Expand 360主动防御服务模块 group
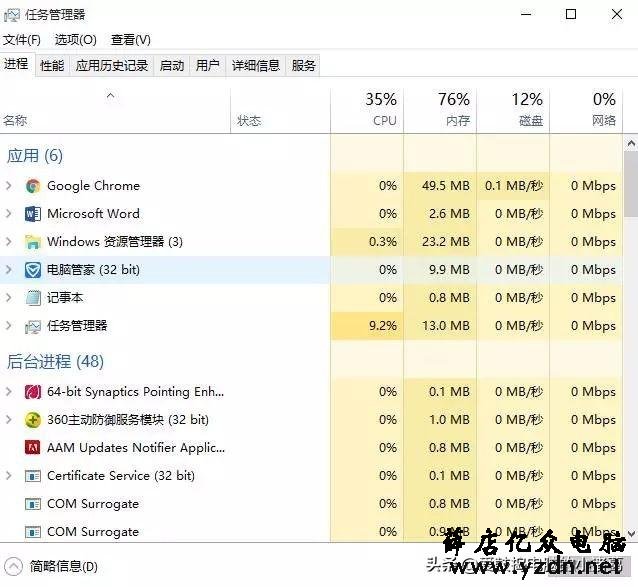Viewport: 638px width, 587px height. [x=9, y=420]
